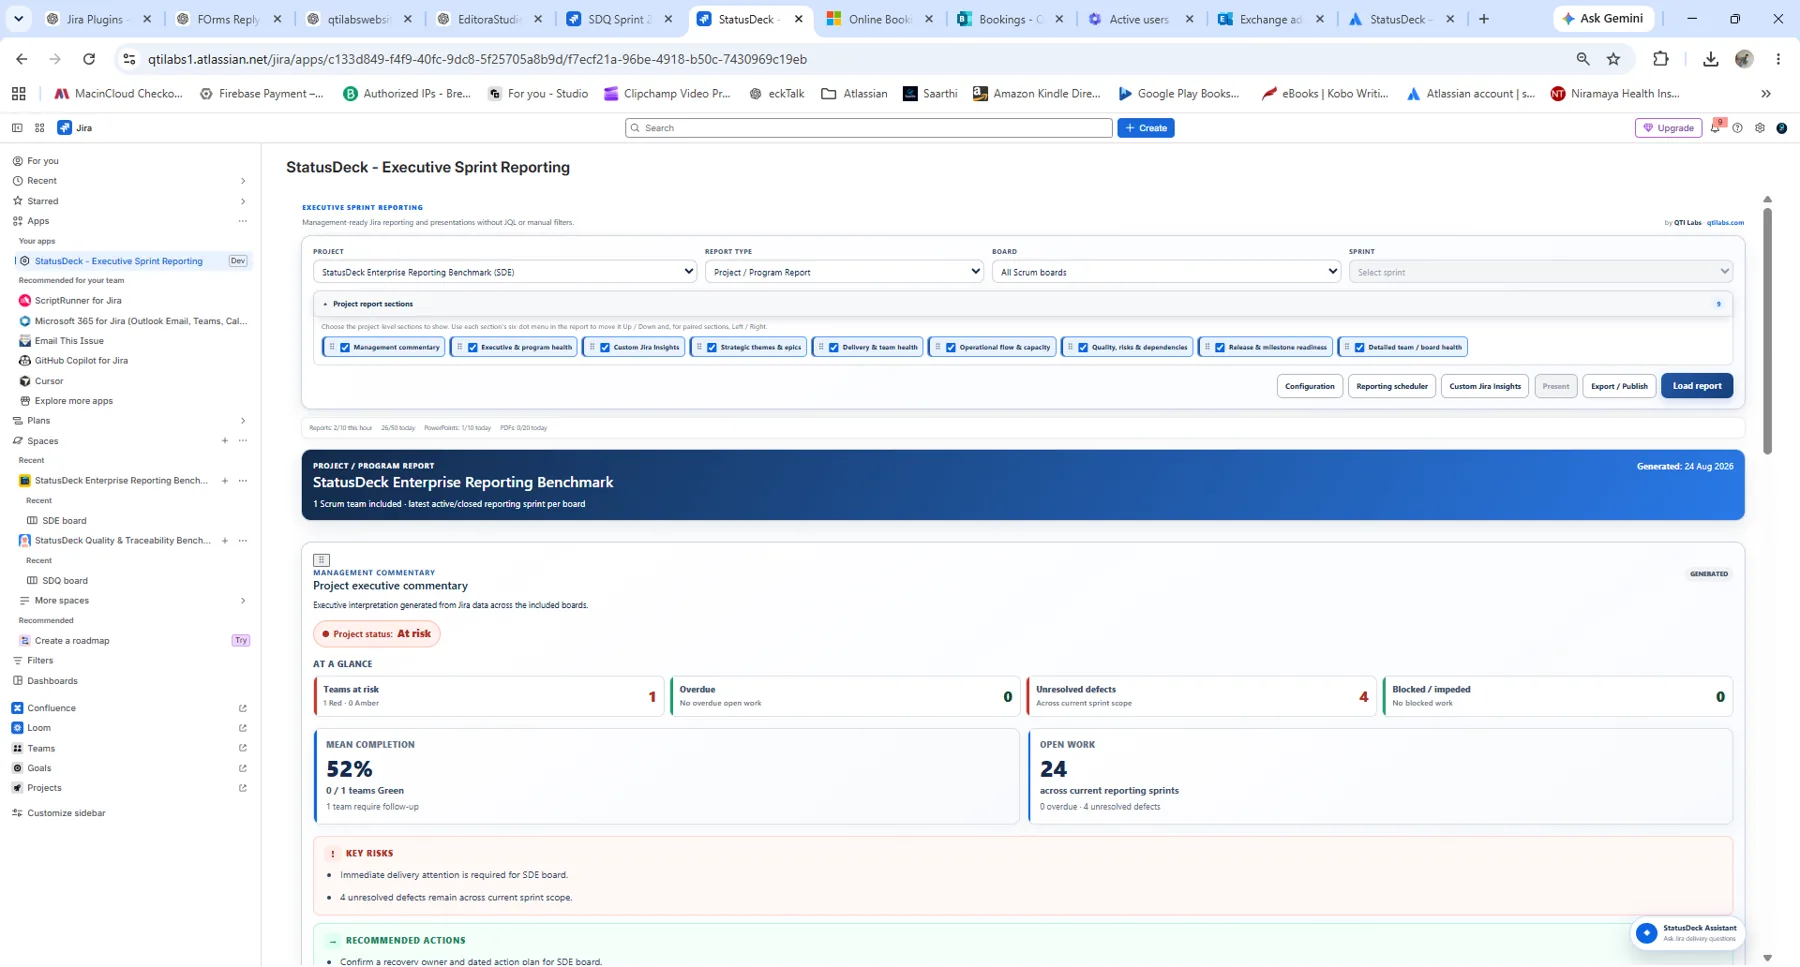Click the scrollbar down arrow
Screen dimensions: 1800x967
(x=1767, y=958)
